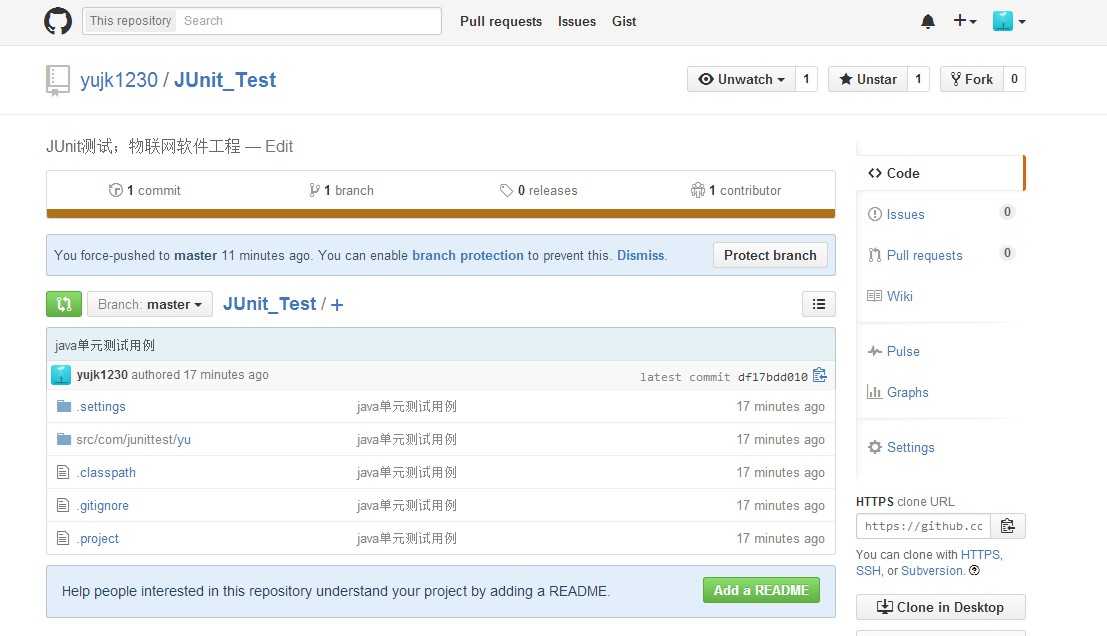Copy the latest commit SHA to clipboard
The width and height of the screenshot is (1107, 636).
click(x=820, y=376)
